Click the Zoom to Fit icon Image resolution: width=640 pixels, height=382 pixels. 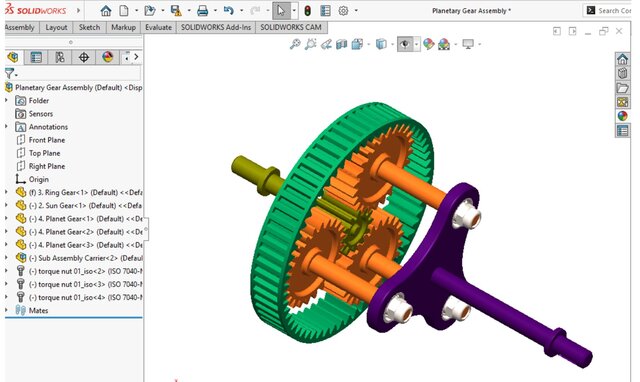(295, 44)
